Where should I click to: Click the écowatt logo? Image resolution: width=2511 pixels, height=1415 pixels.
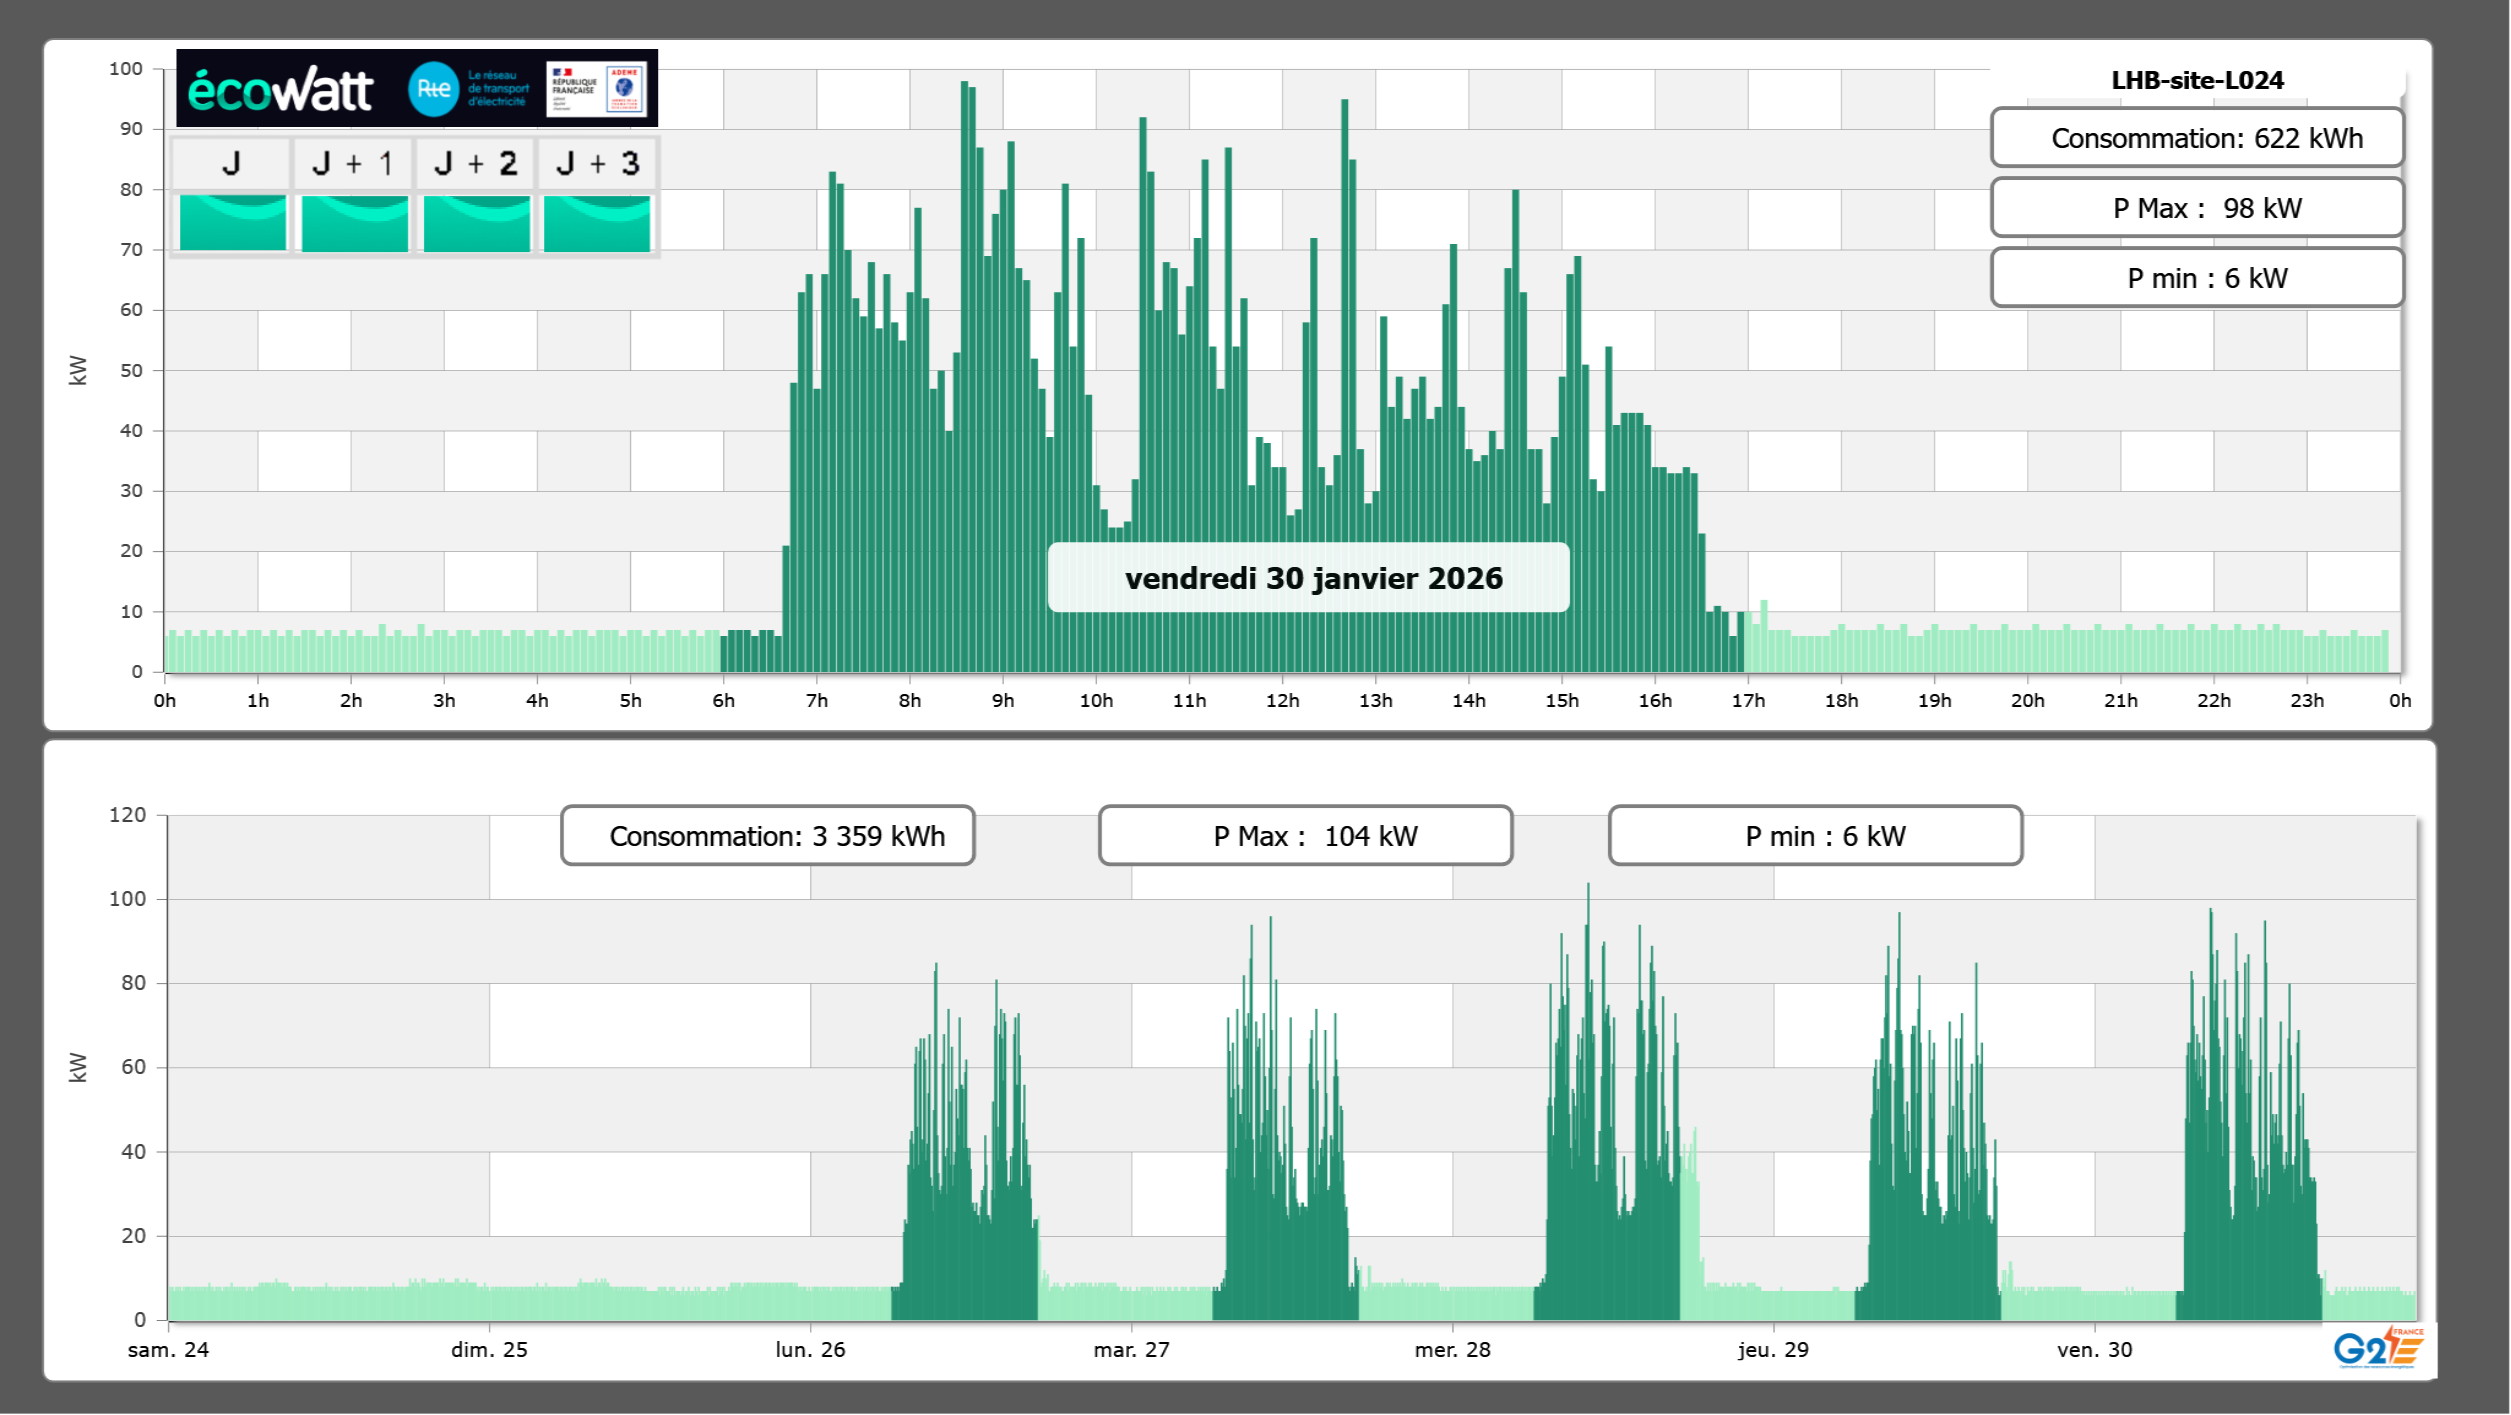[280, 90]
